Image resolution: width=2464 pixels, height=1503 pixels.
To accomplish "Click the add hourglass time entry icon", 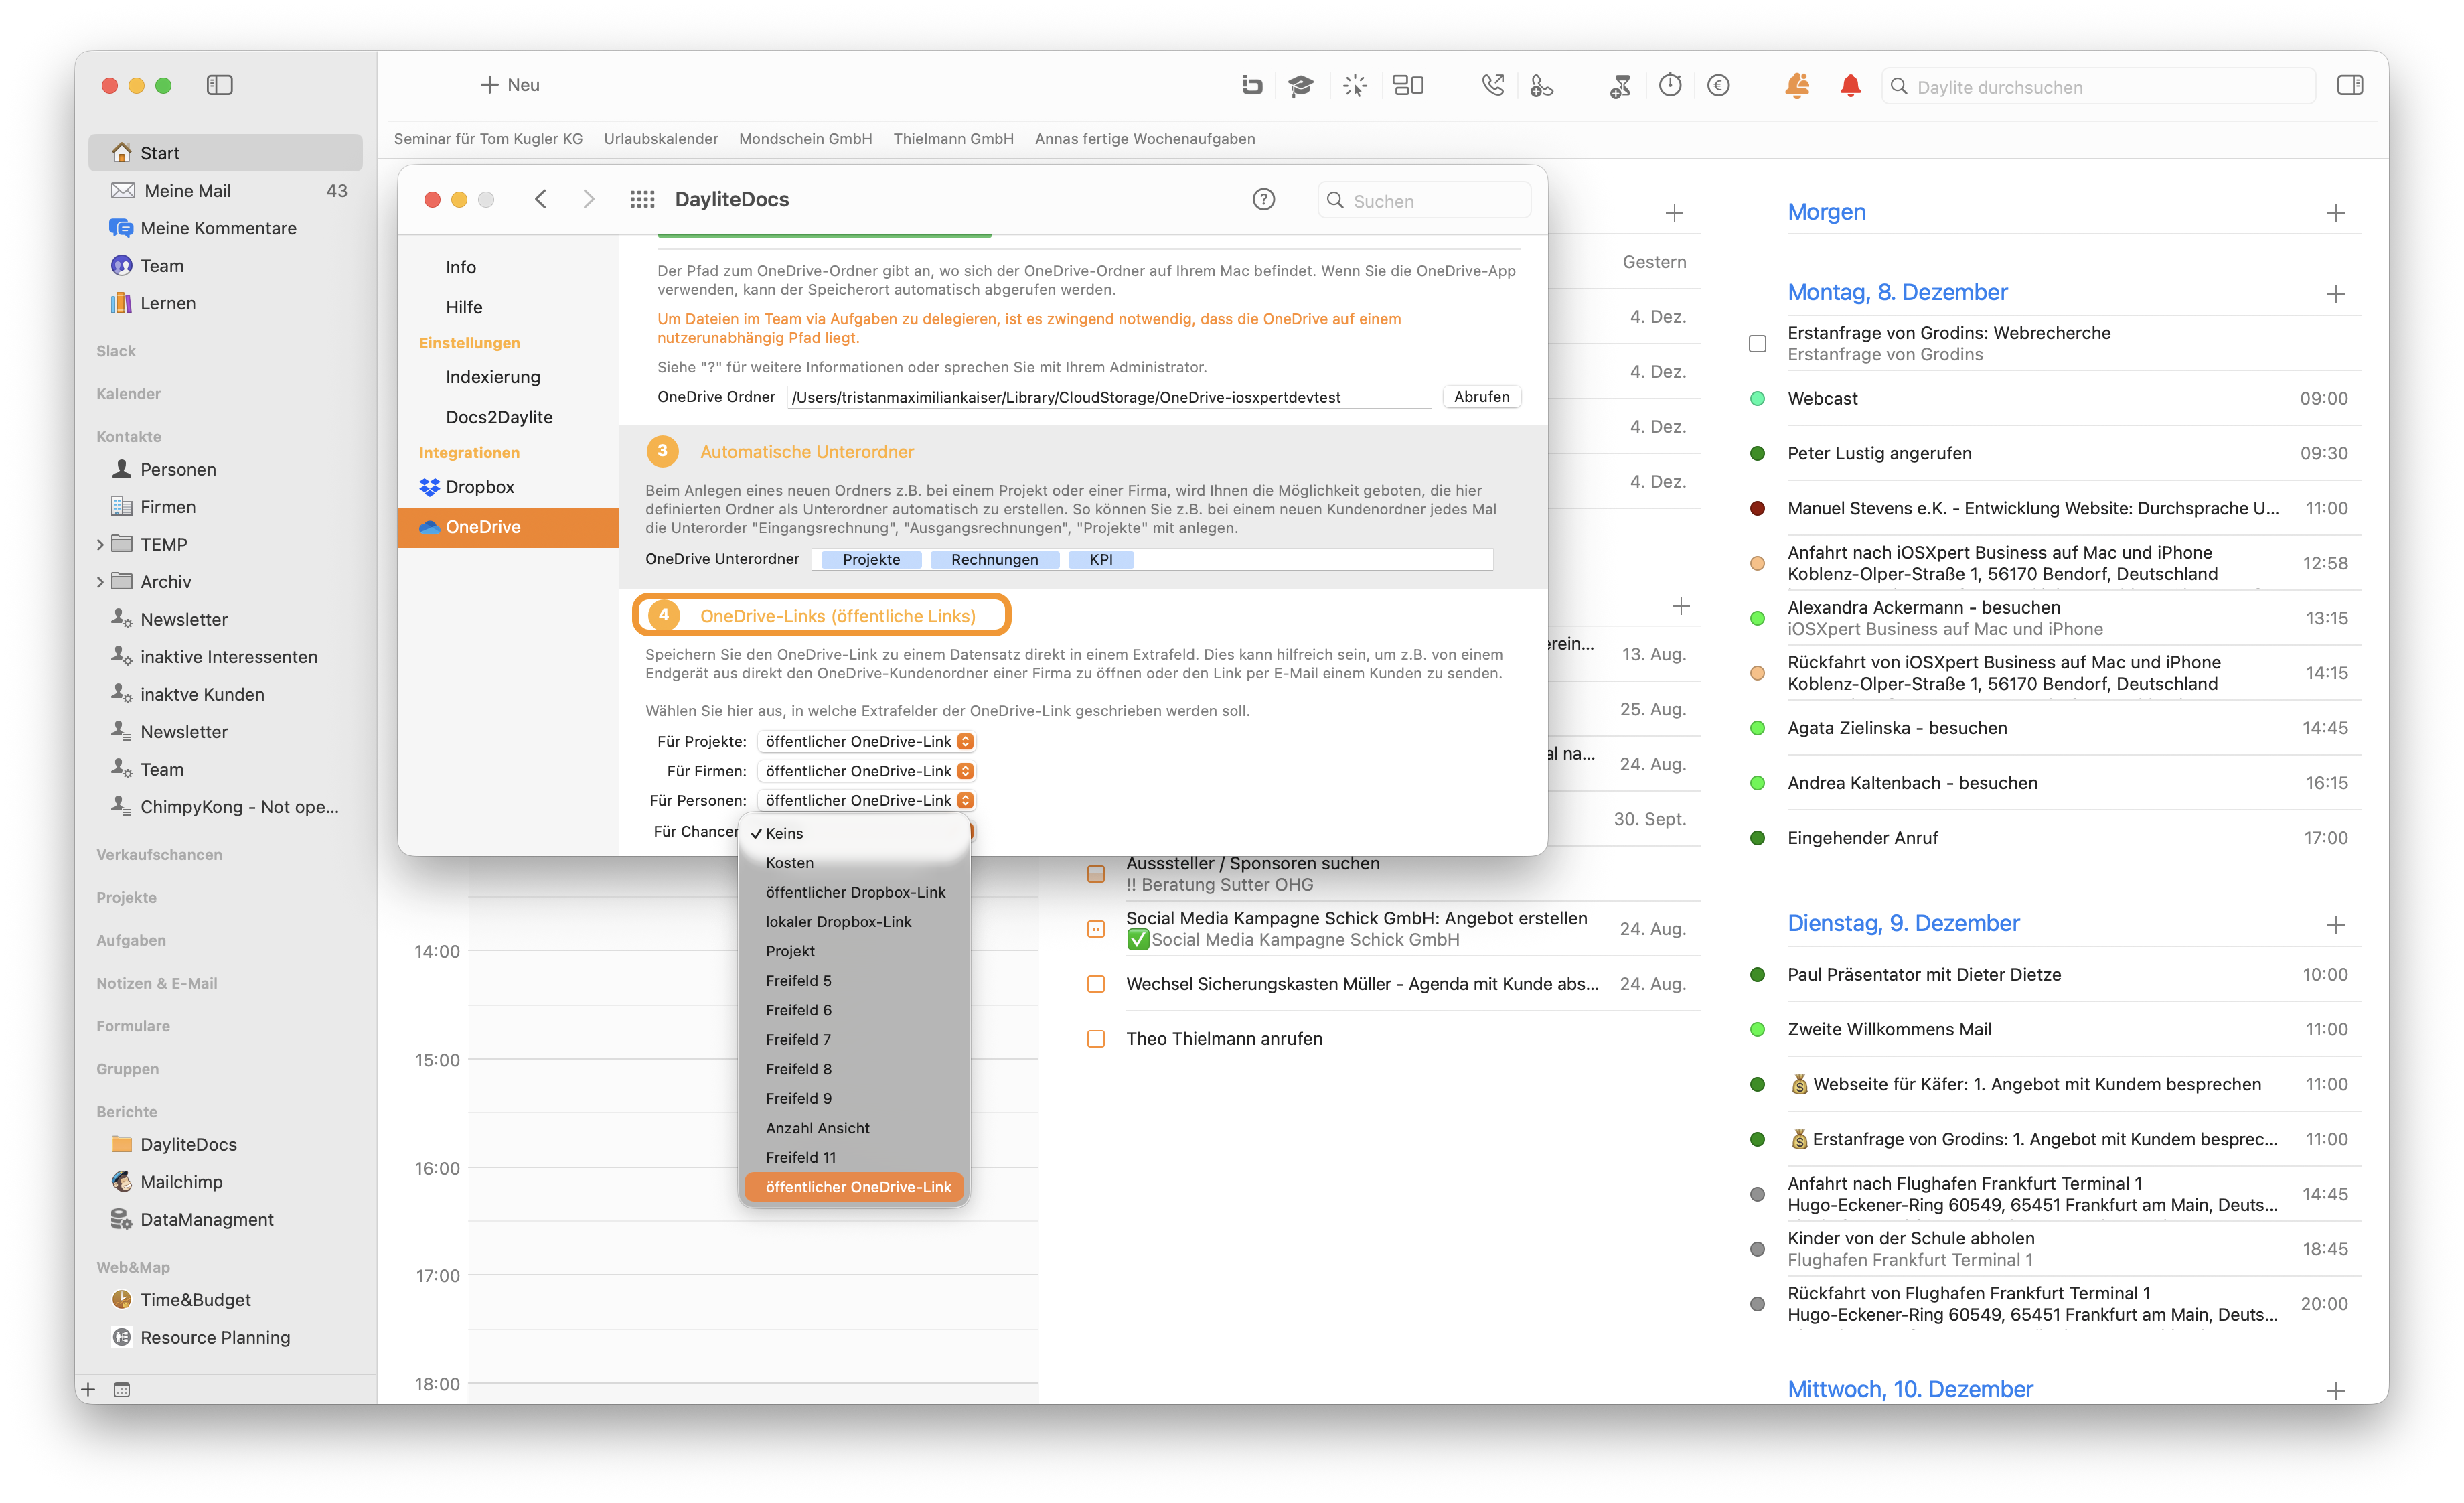I will coord(1620,86).
